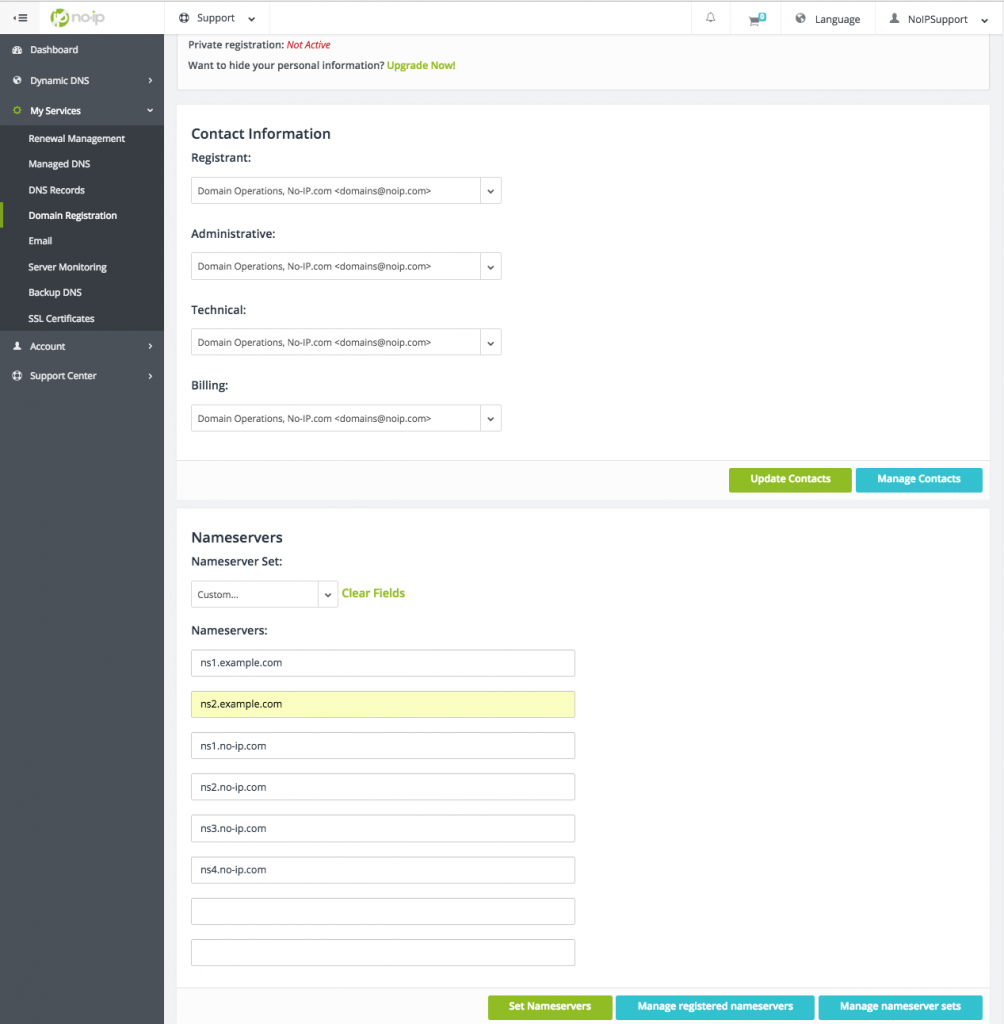The height and width of the screenshot is (1024, 1004).
Task: Click the ns3.no-ip.com nameserver field
Action: (383, 829)
